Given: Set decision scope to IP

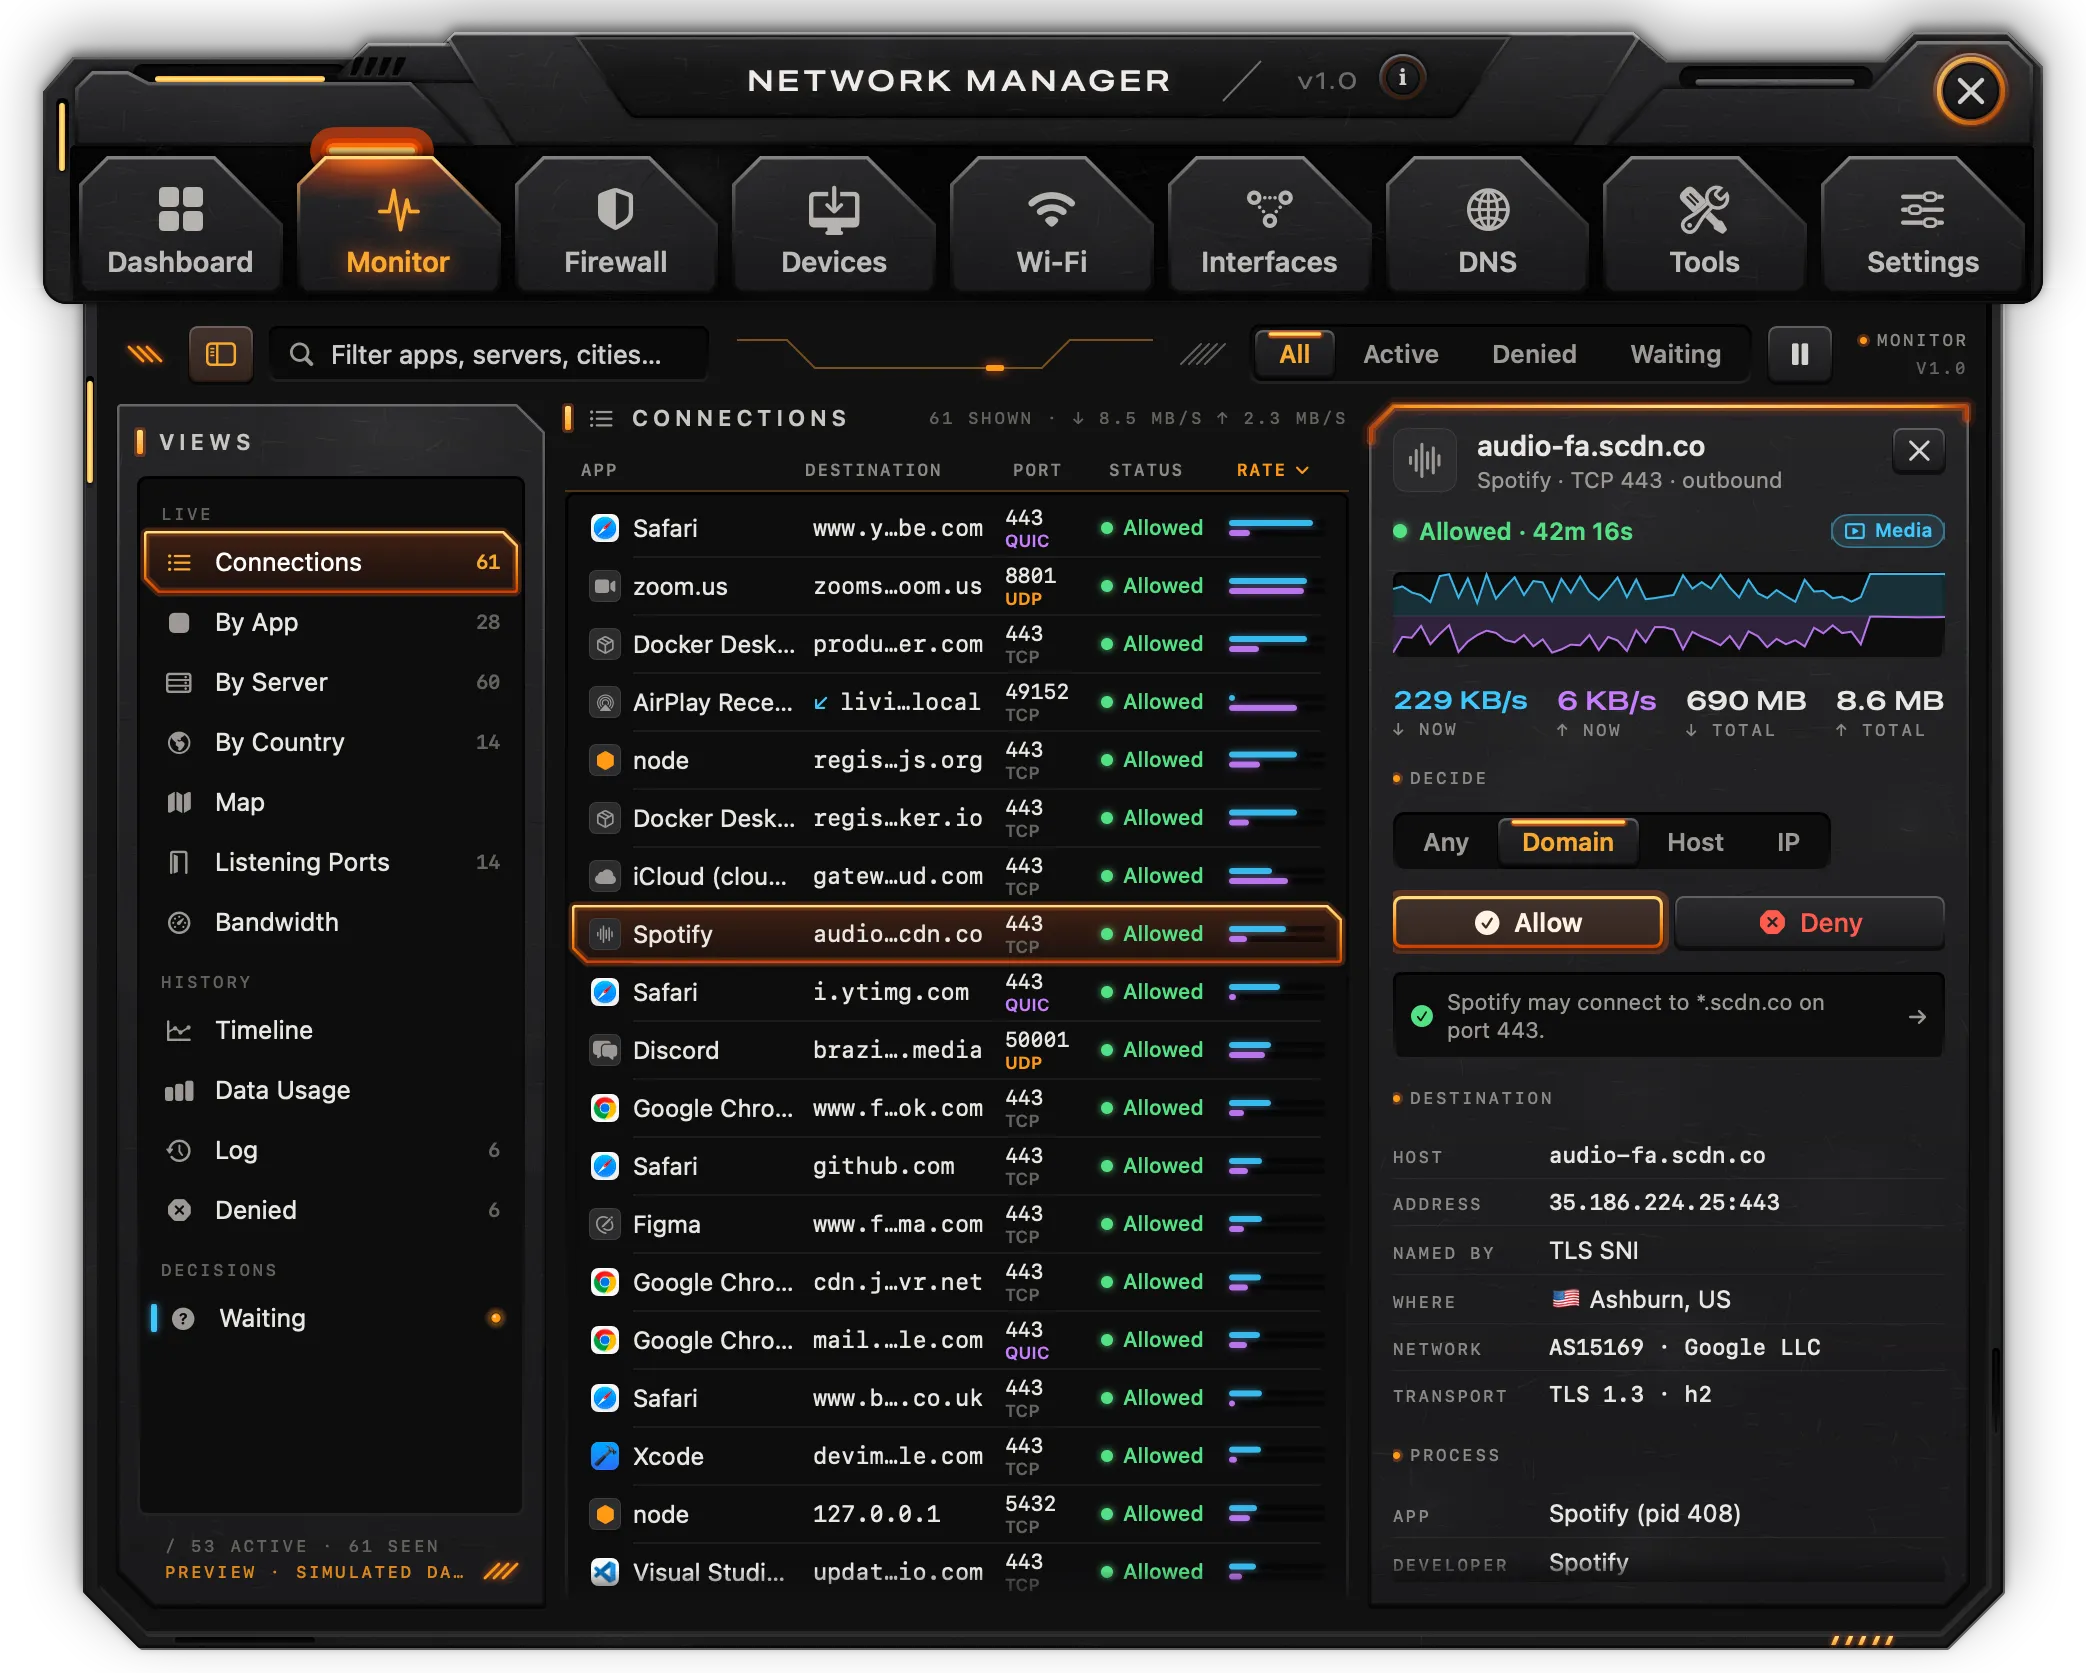Looking at the screenshot, I should [1787, 842].
